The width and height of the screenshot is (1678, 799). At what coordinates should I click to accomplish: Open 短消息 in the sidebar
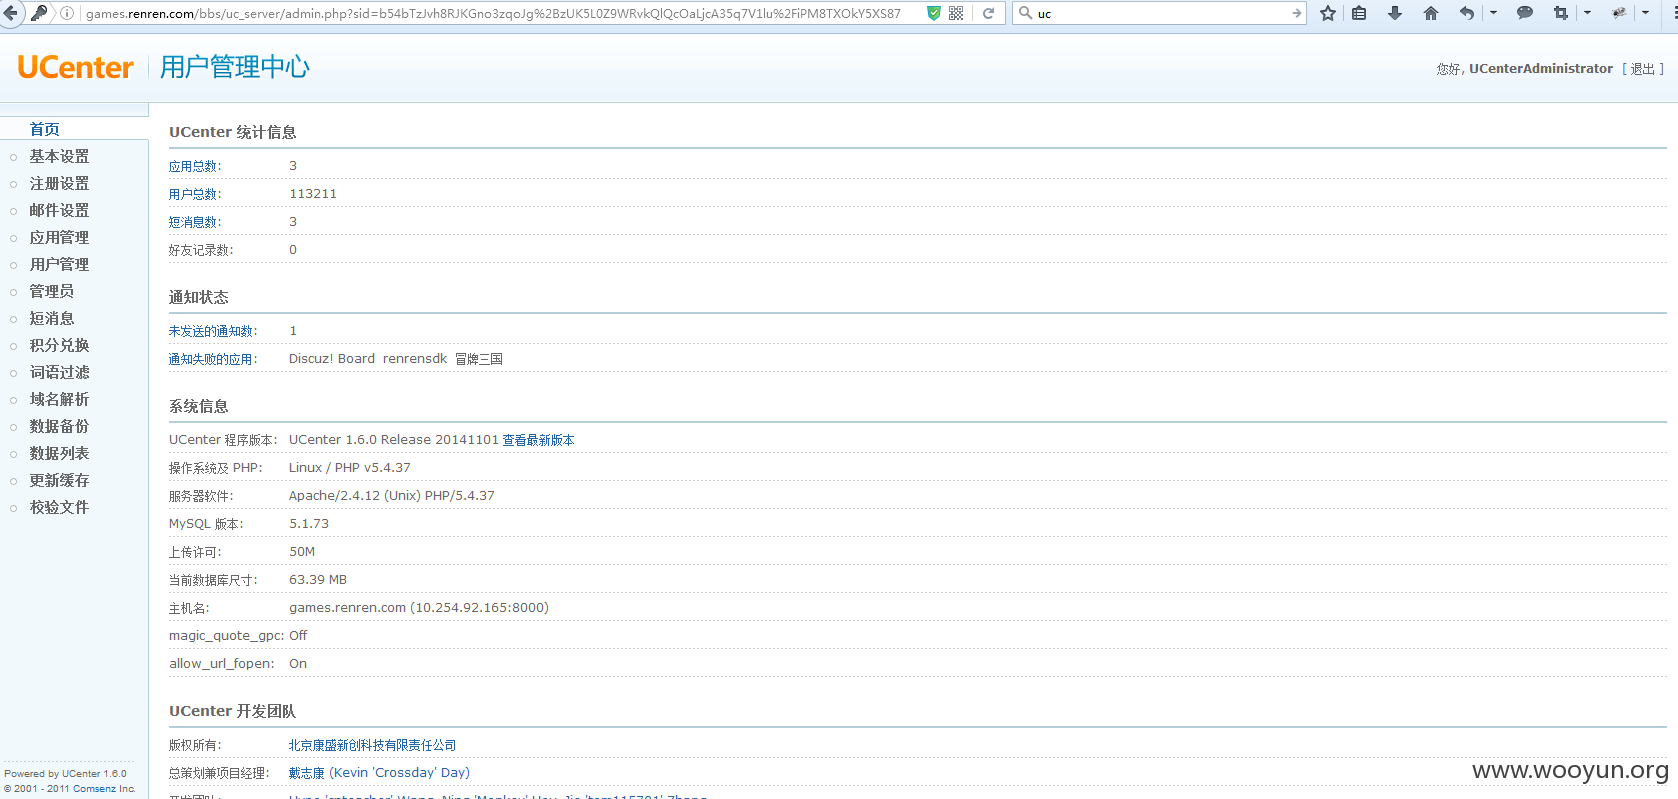click(x=52, y=318)
